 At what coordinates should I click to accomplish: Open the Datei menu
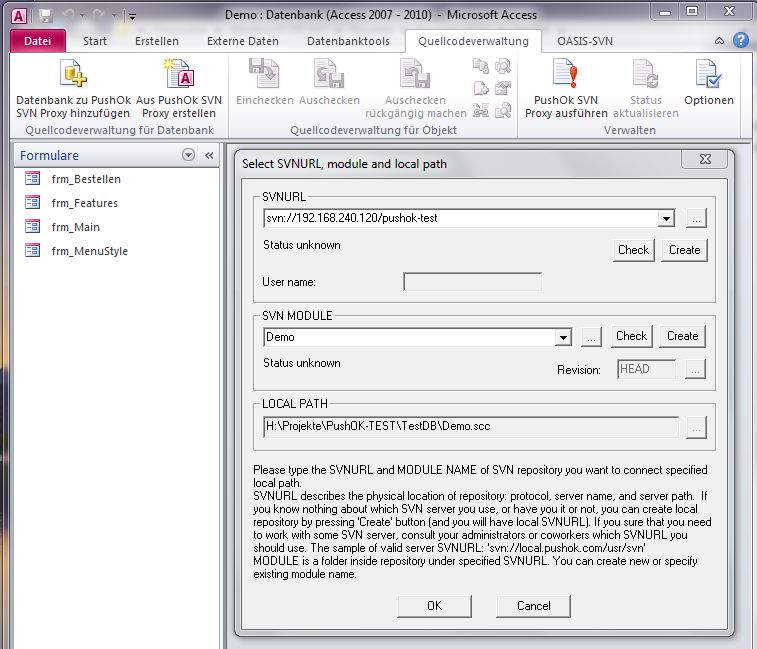pyautogui.click(x=38, y=41)
